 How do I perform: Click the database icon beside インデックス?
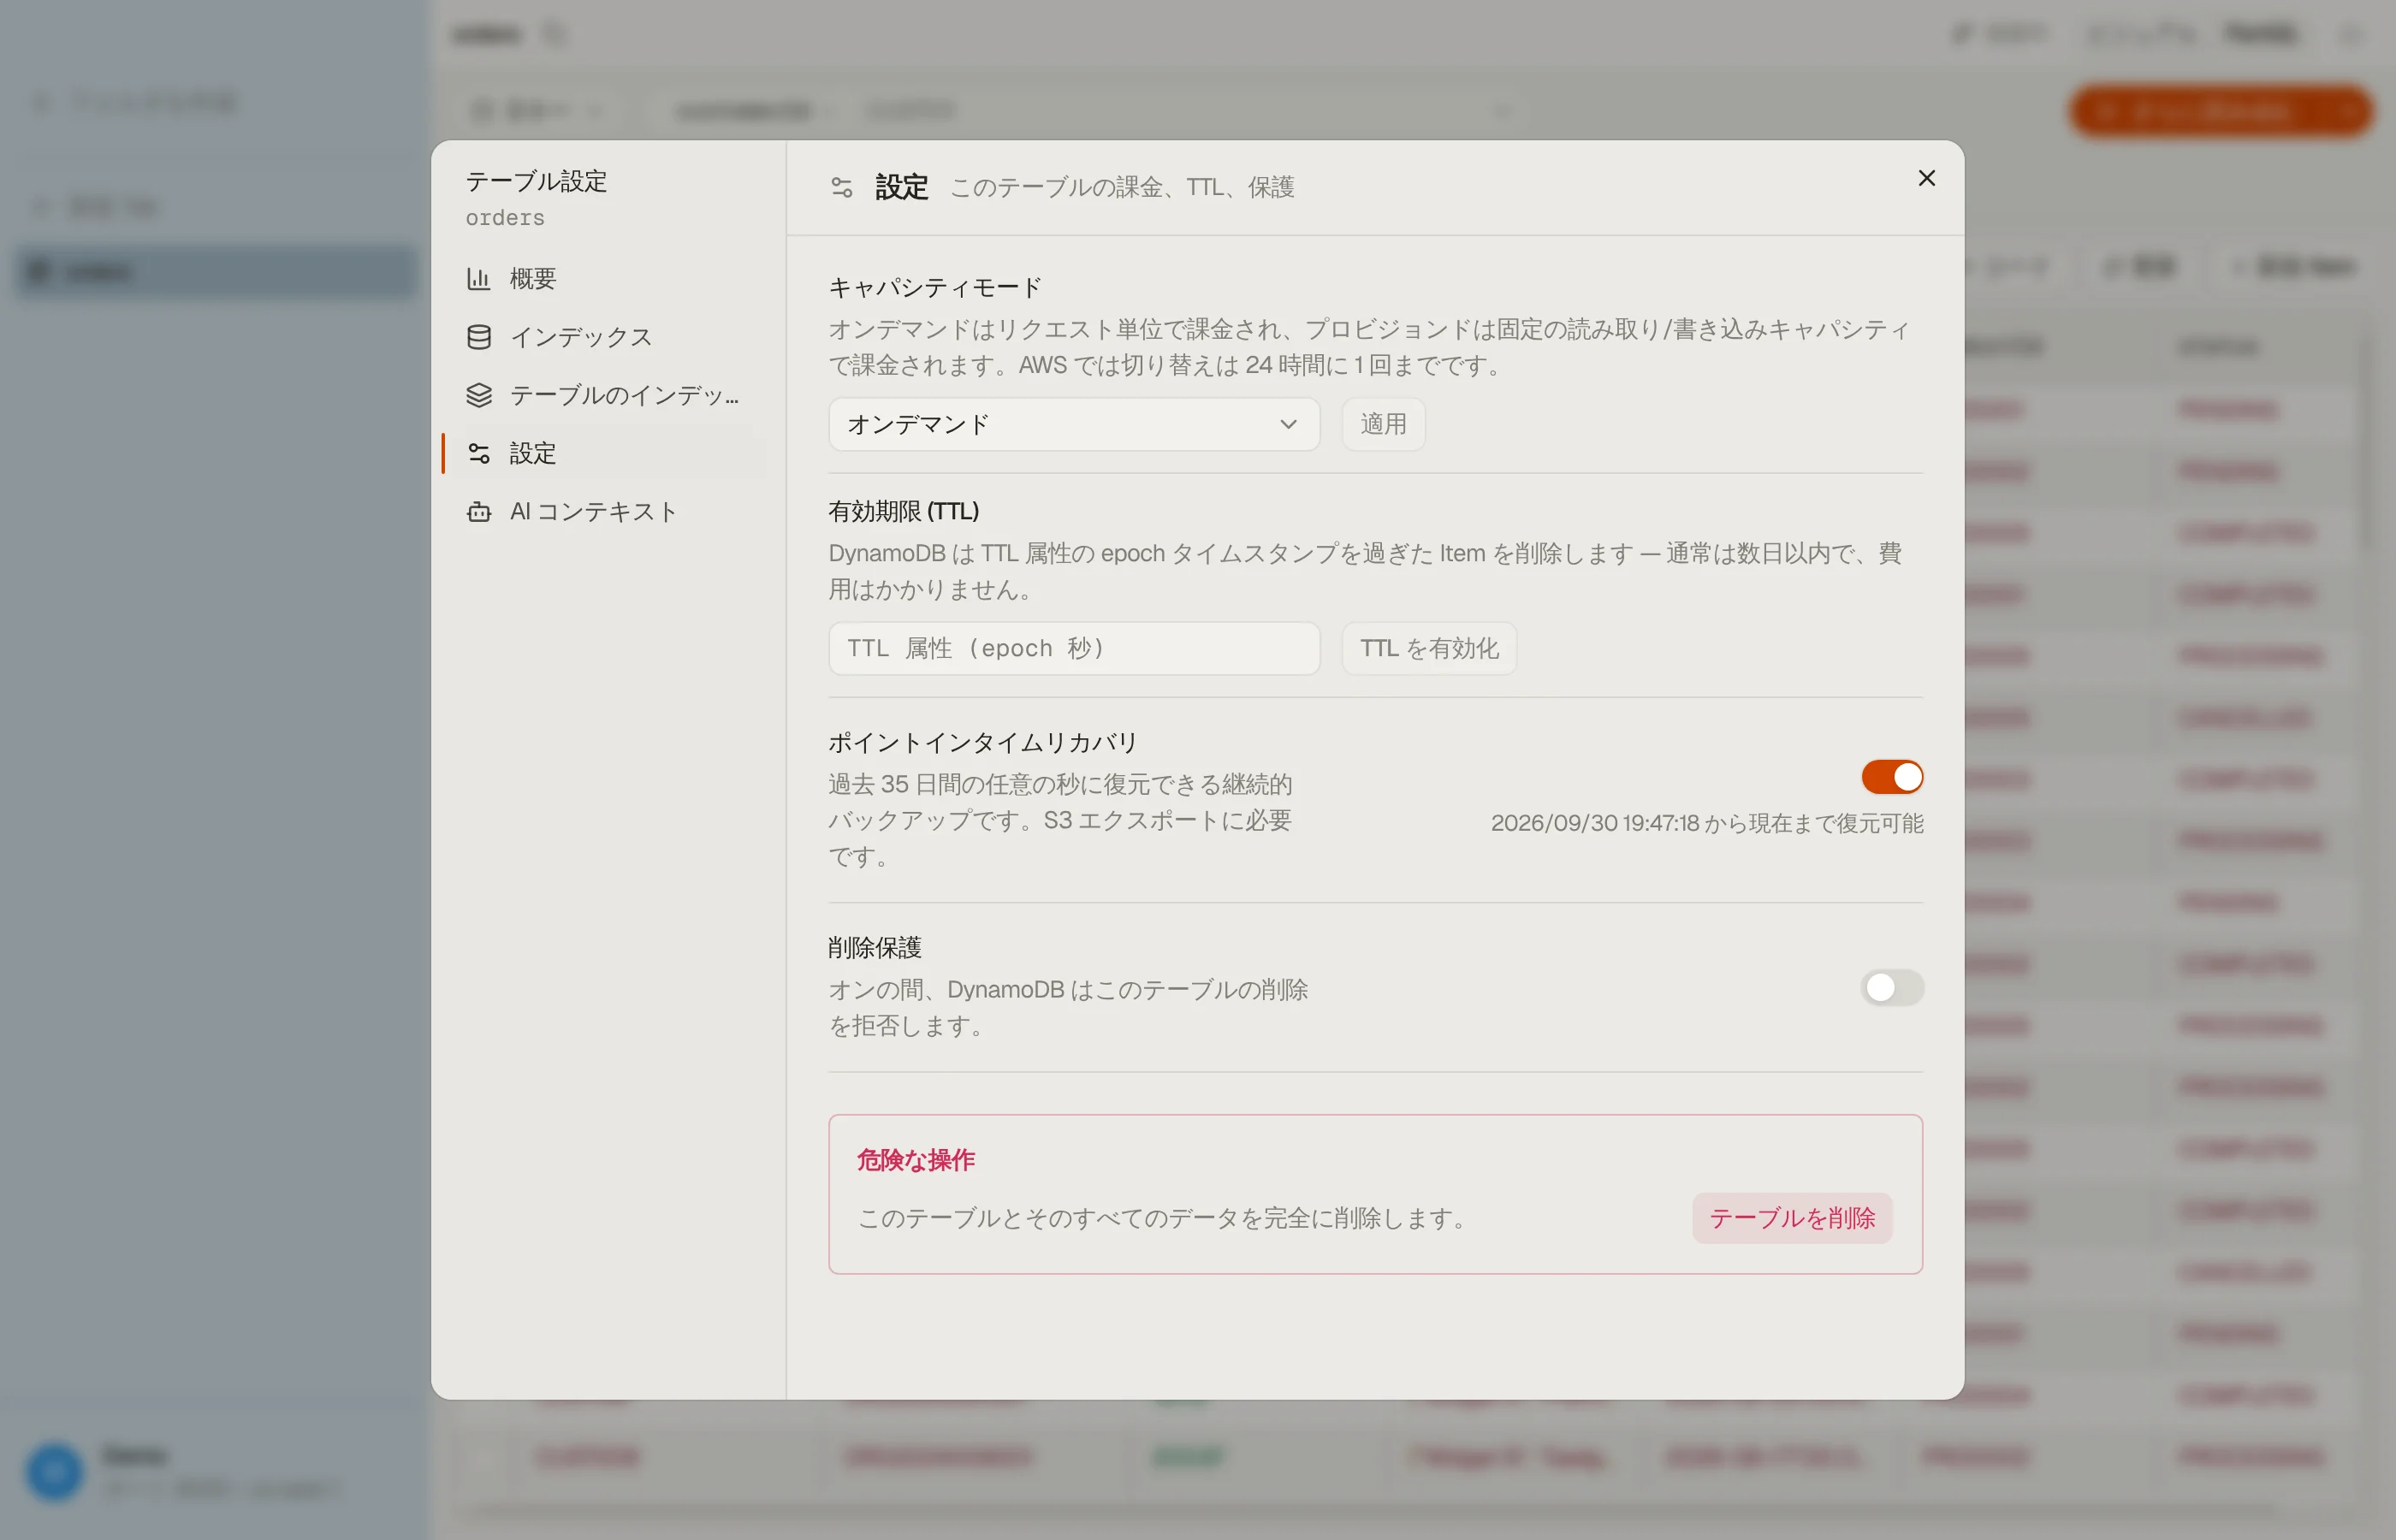coord(479,337)
